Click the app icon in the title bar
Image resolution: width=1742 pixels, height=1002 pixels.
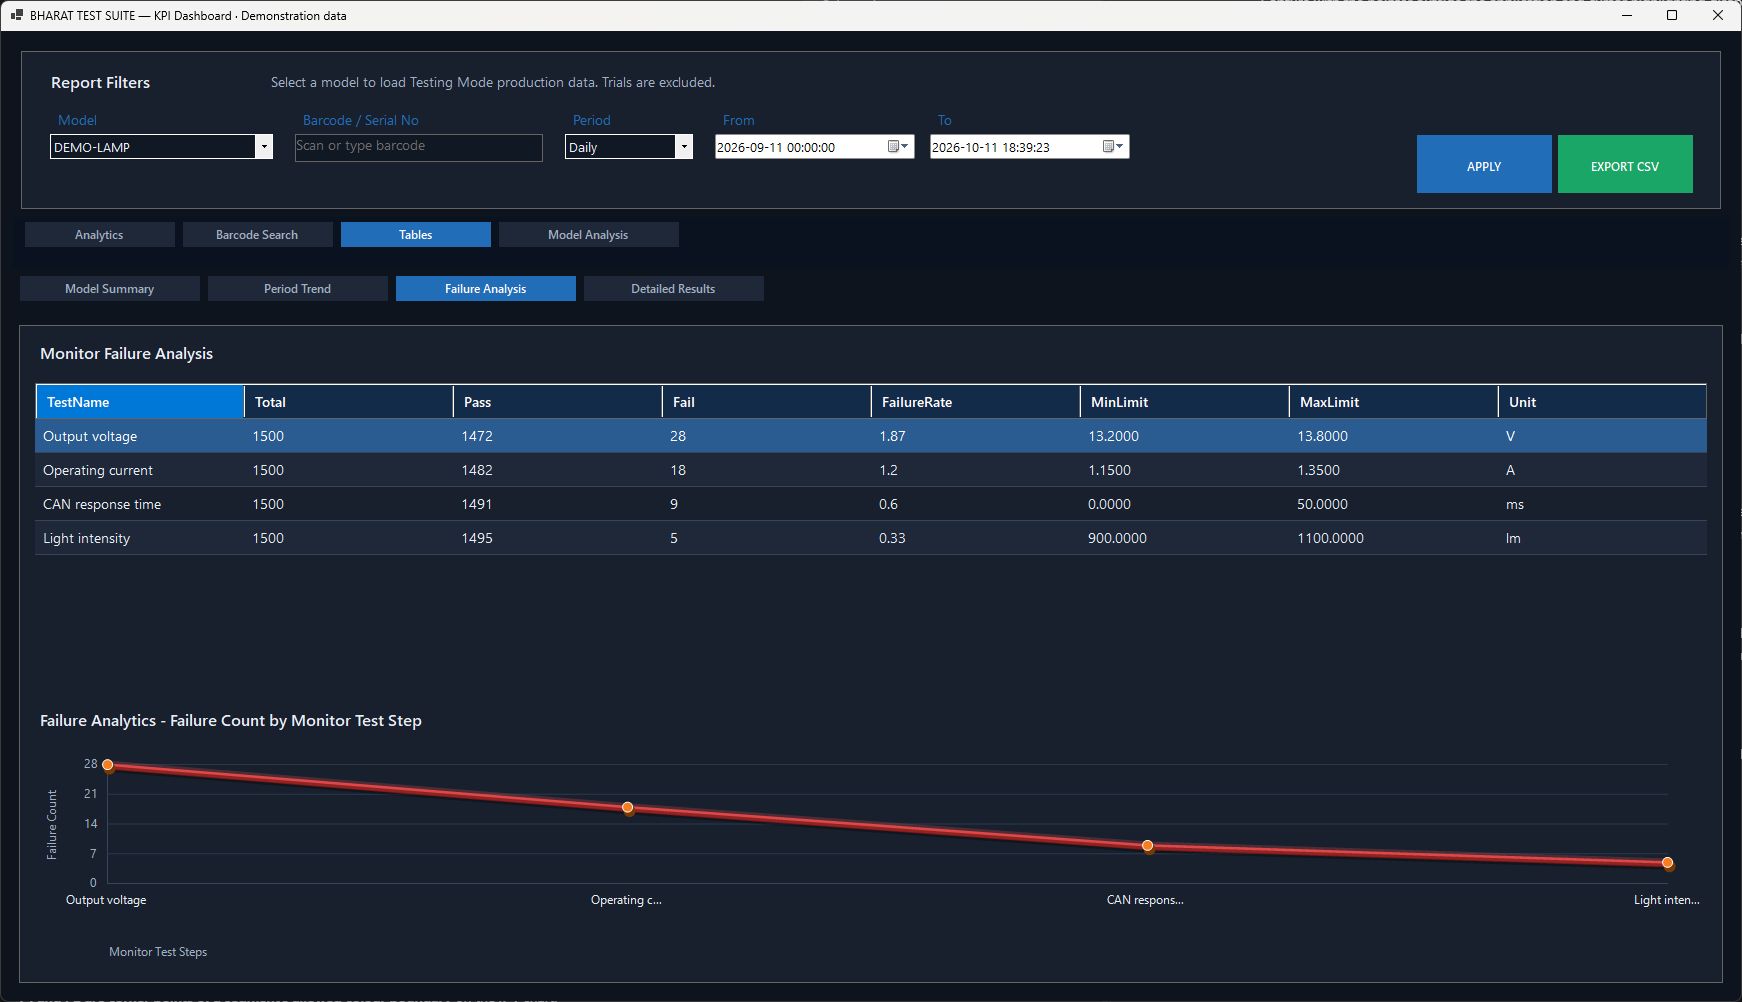16,15
